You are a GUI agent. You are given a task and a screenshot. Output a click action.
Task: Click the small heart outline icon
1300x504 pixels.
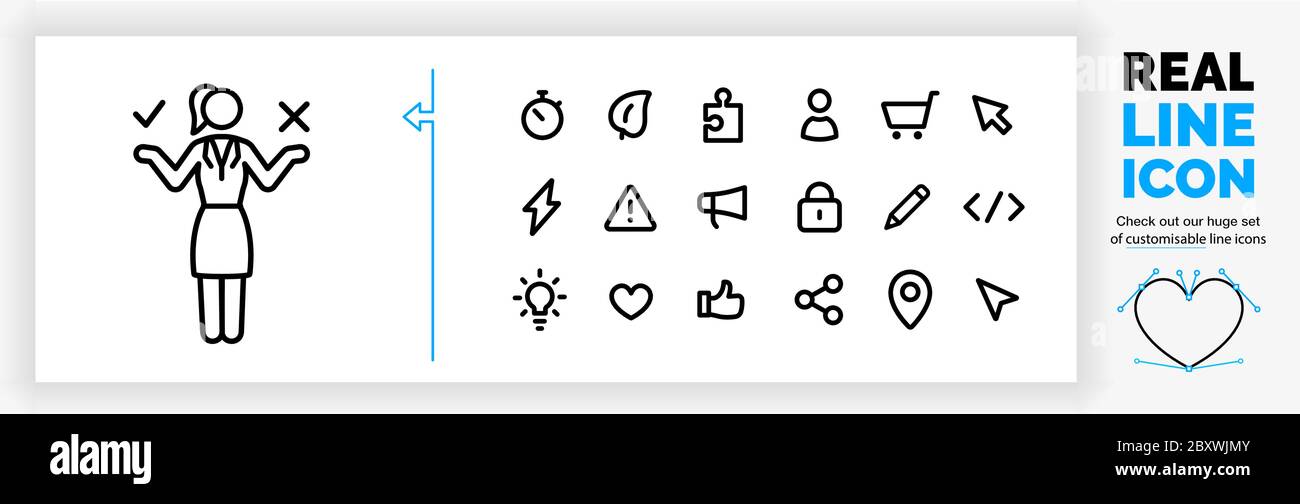(x=631, y=301)
